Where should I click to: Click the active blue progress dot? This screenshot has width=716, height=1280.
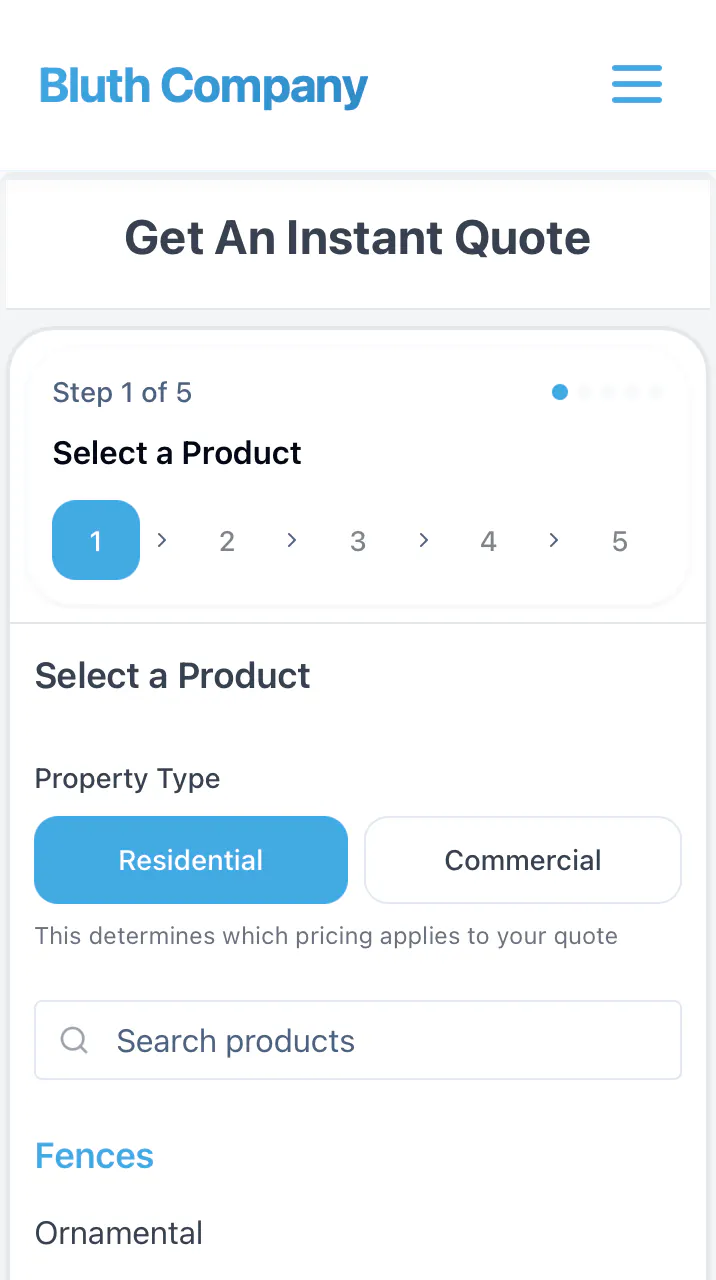560,392
